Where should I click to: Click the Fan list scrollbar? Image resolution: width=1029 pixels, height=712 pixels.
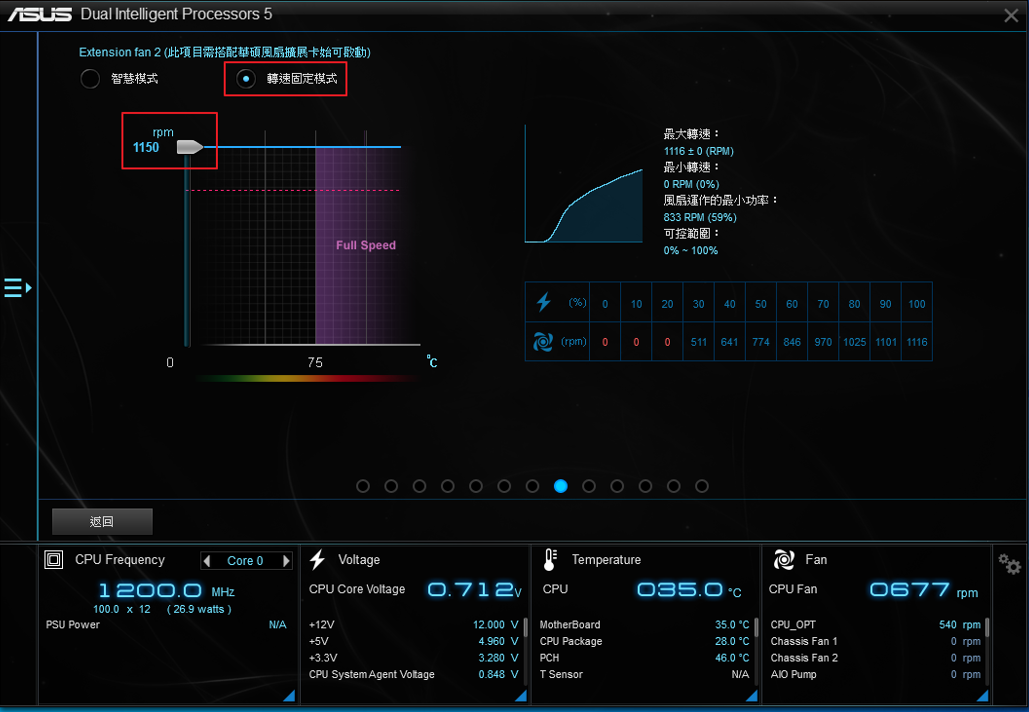988,628
